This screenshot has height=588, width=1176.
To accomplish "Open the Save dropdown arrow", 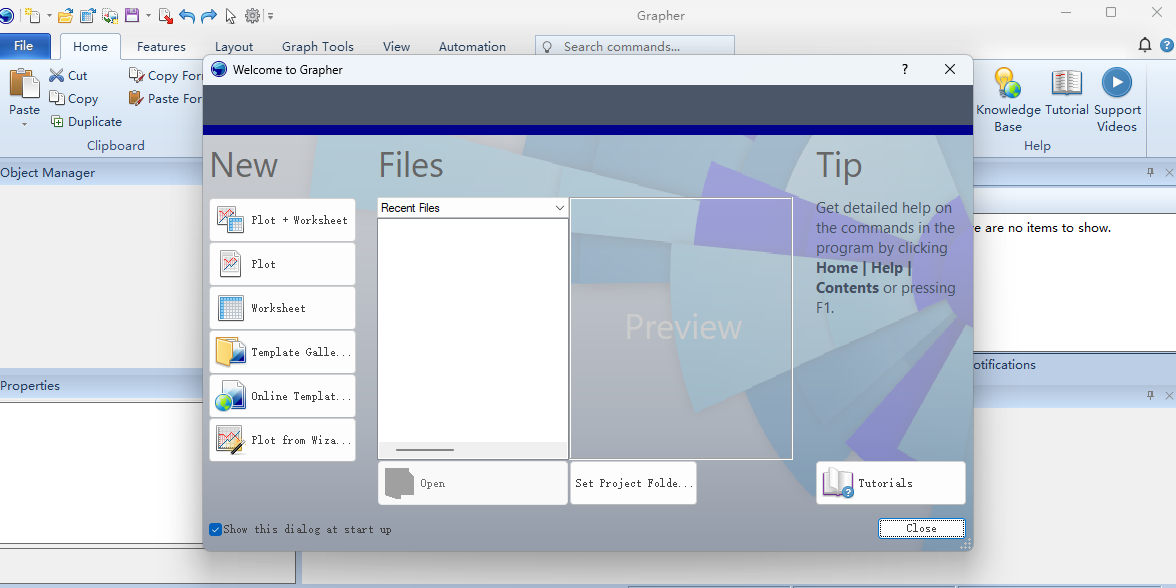I will click(x=148, y=16).
